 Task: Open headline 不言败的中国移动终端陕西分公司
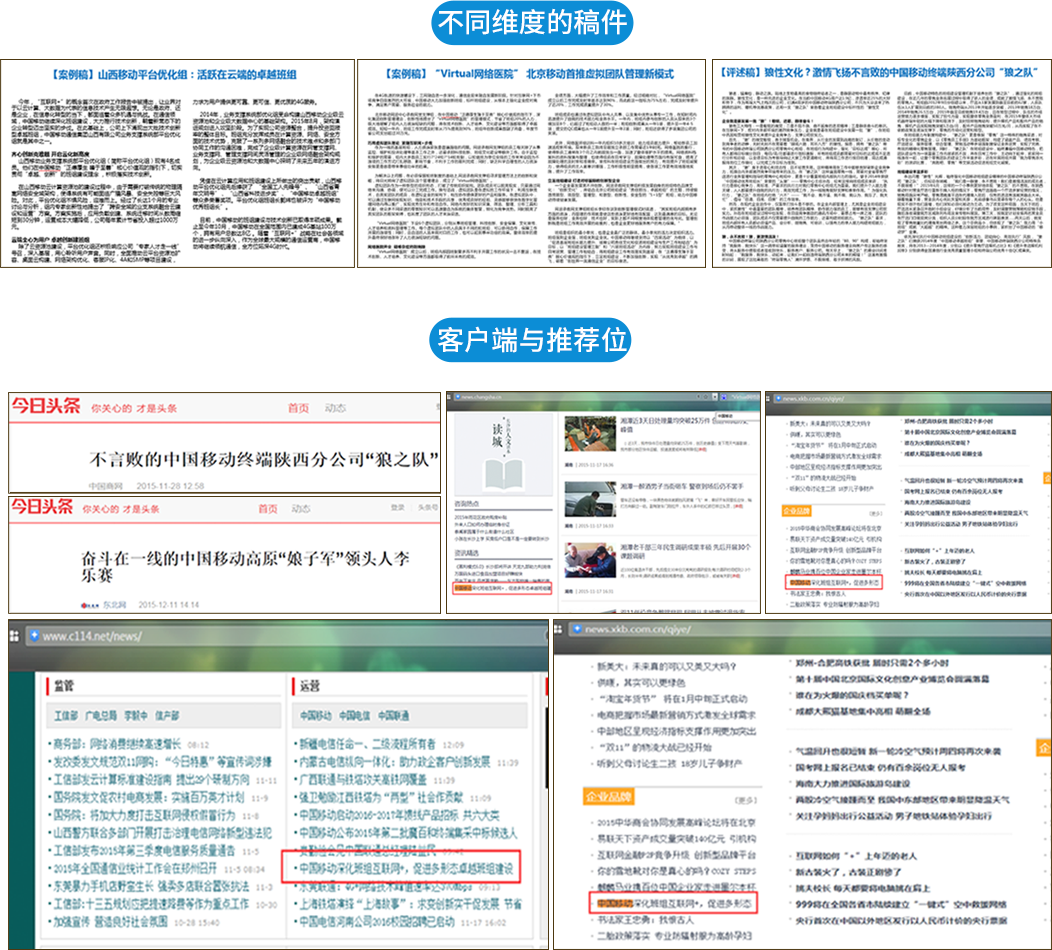[264, 460]
